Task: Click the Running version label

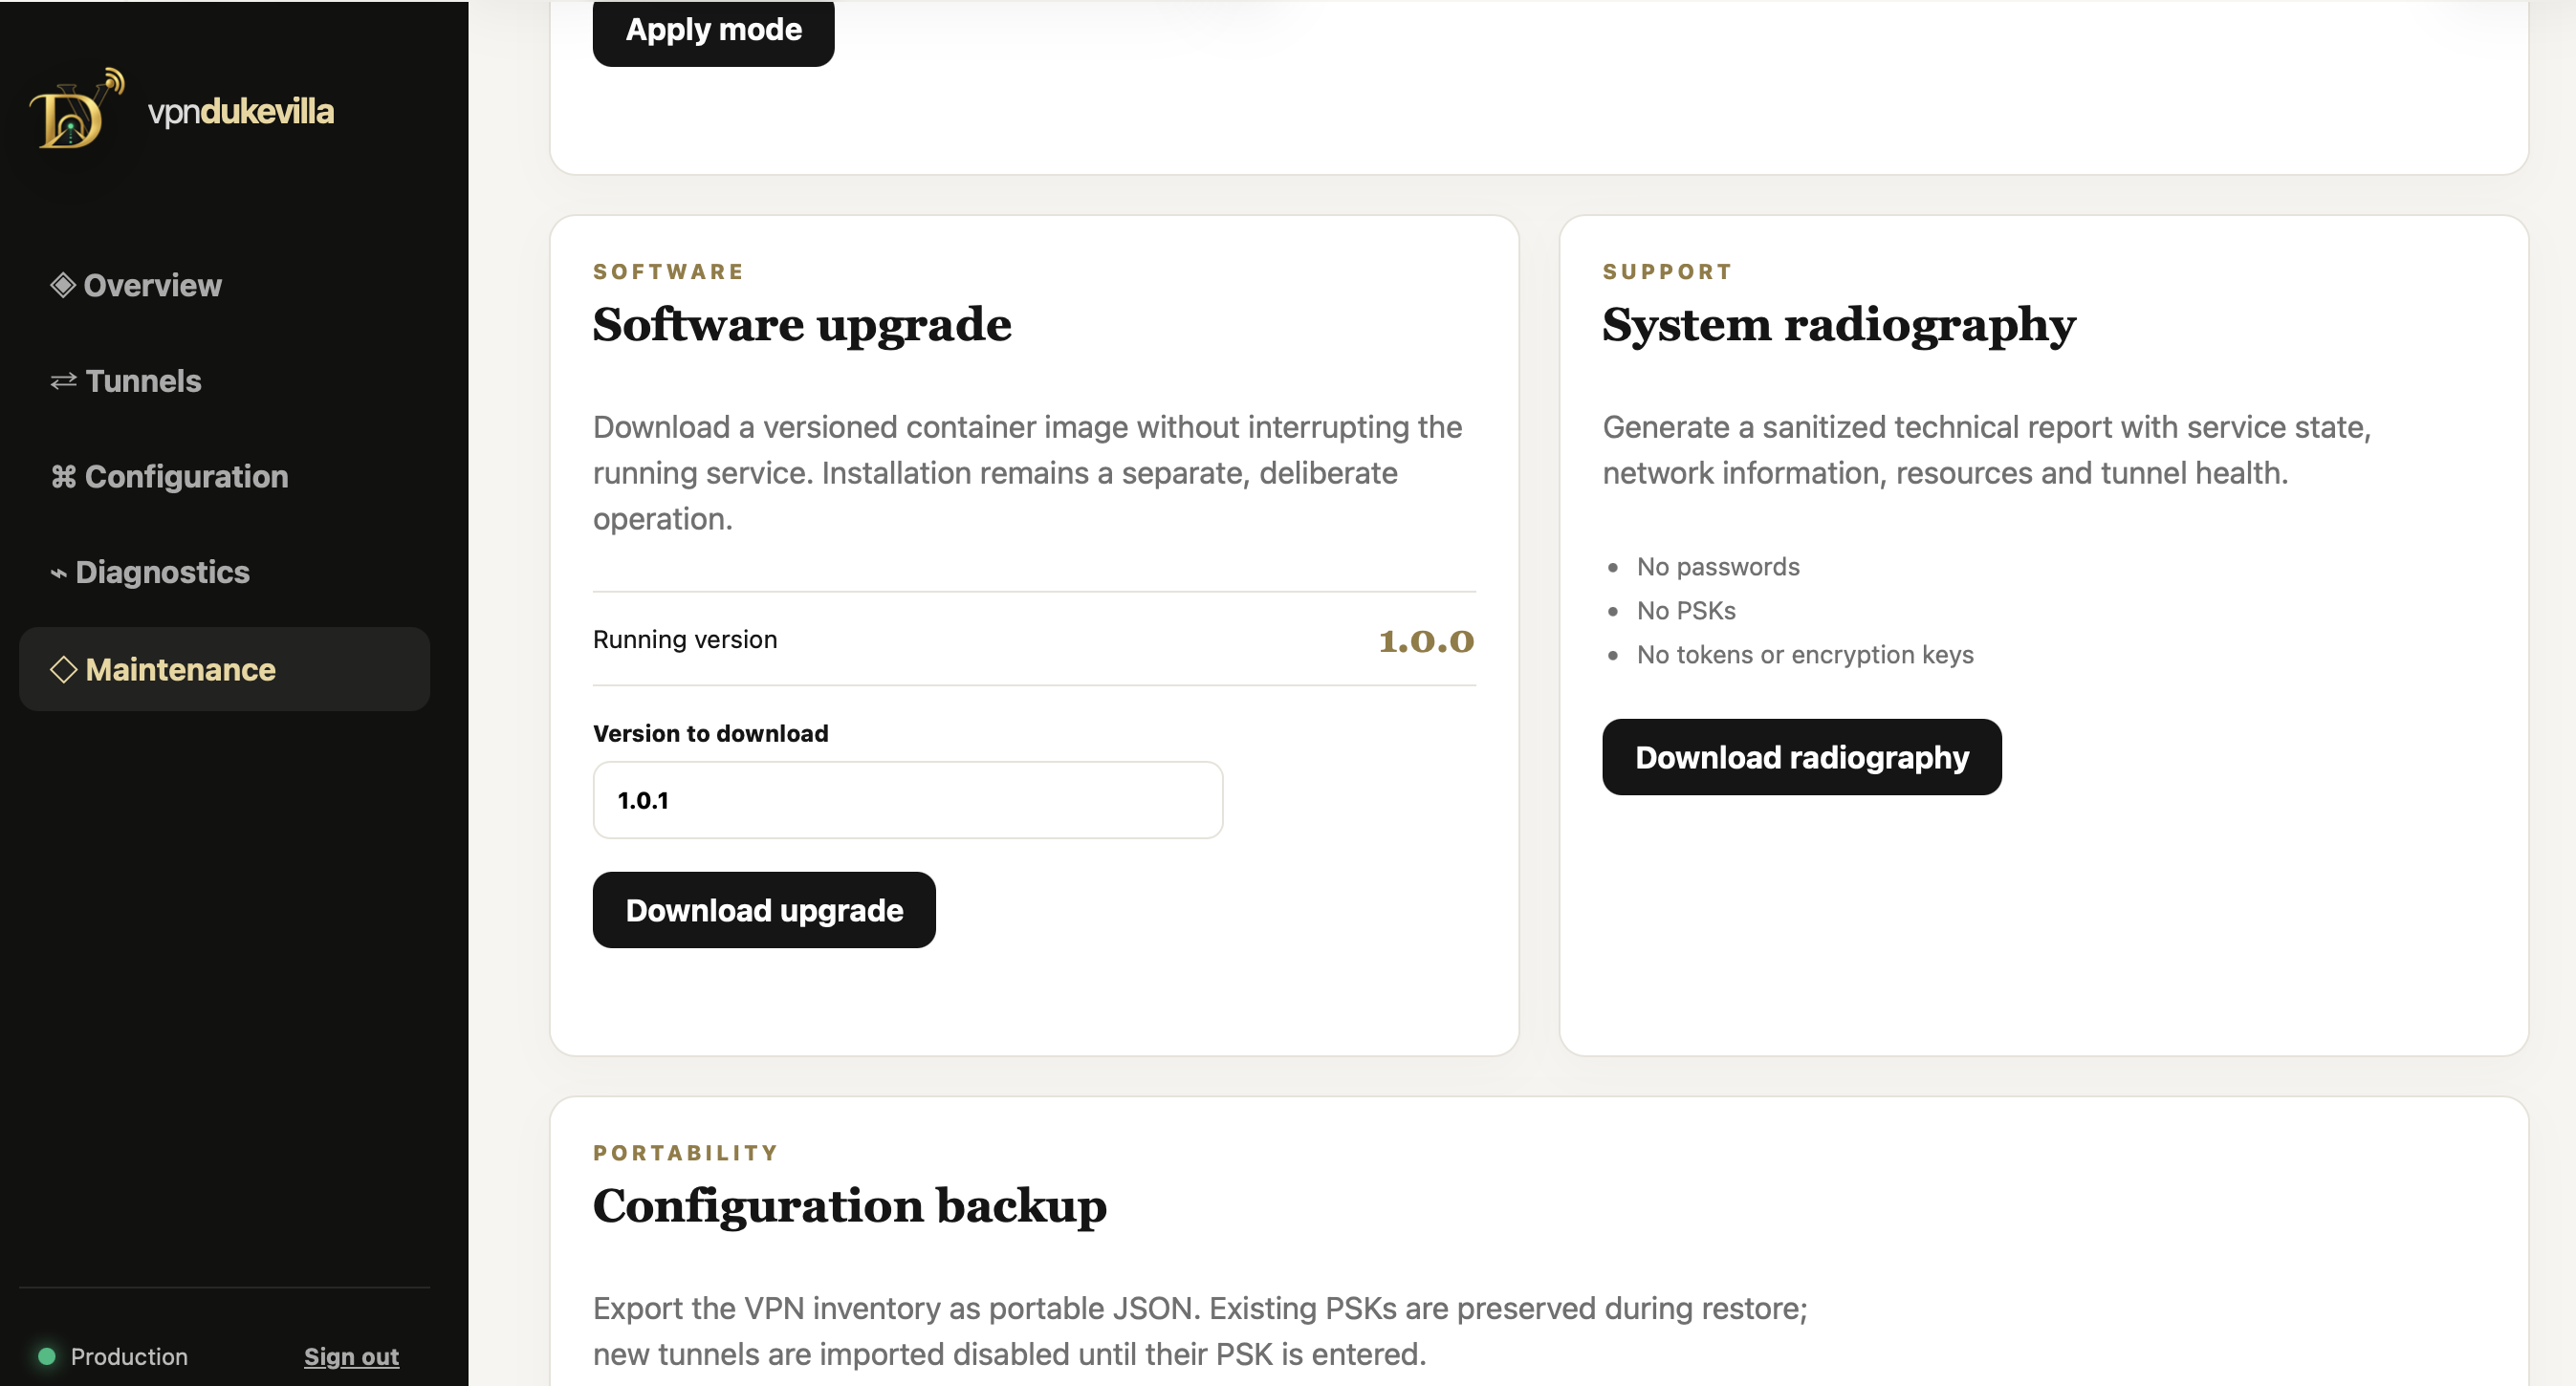Action: pyautogui.click(x=685, y=639)
